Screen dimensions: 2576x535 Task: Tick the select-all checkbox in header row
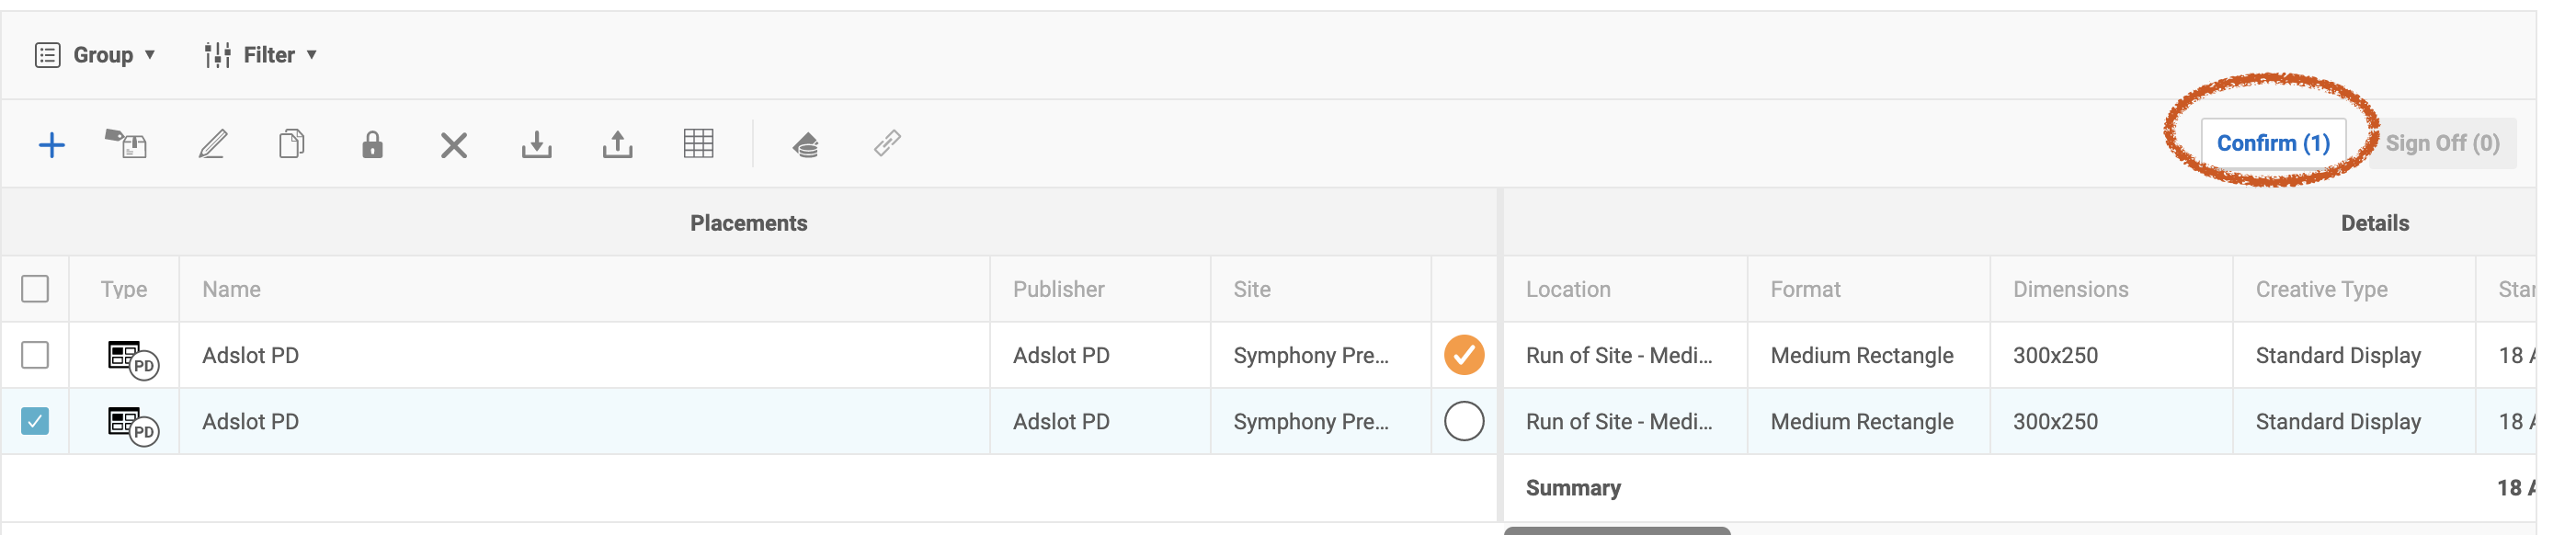(35, 289)
